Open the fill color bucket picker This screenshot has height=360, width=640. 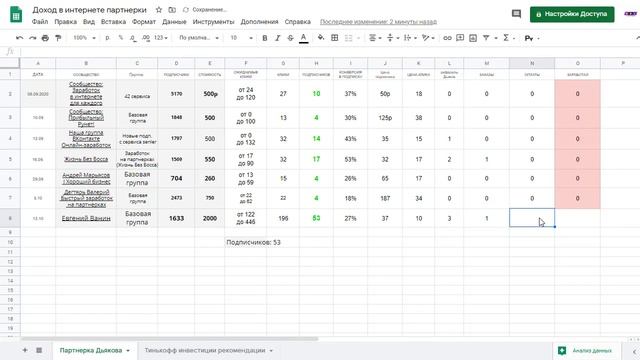(321, 38)
